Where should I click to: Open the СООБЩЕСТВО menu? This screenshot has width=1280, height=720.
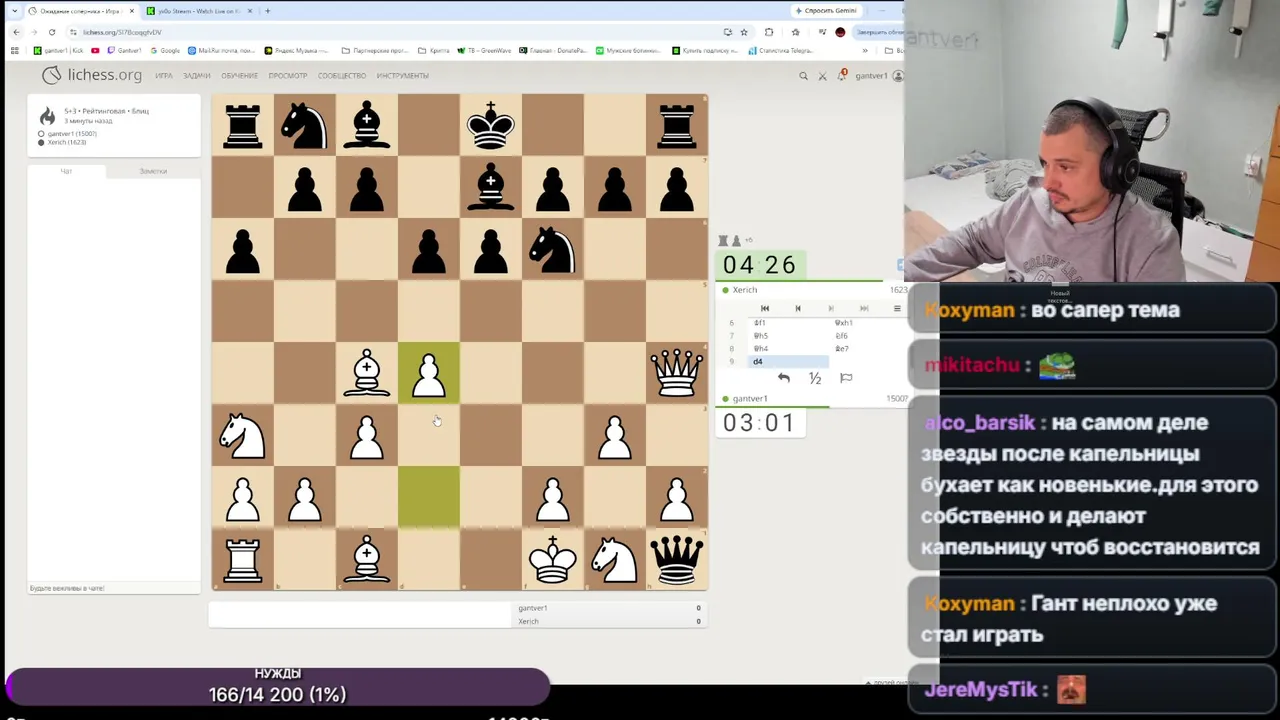[342, 76]
